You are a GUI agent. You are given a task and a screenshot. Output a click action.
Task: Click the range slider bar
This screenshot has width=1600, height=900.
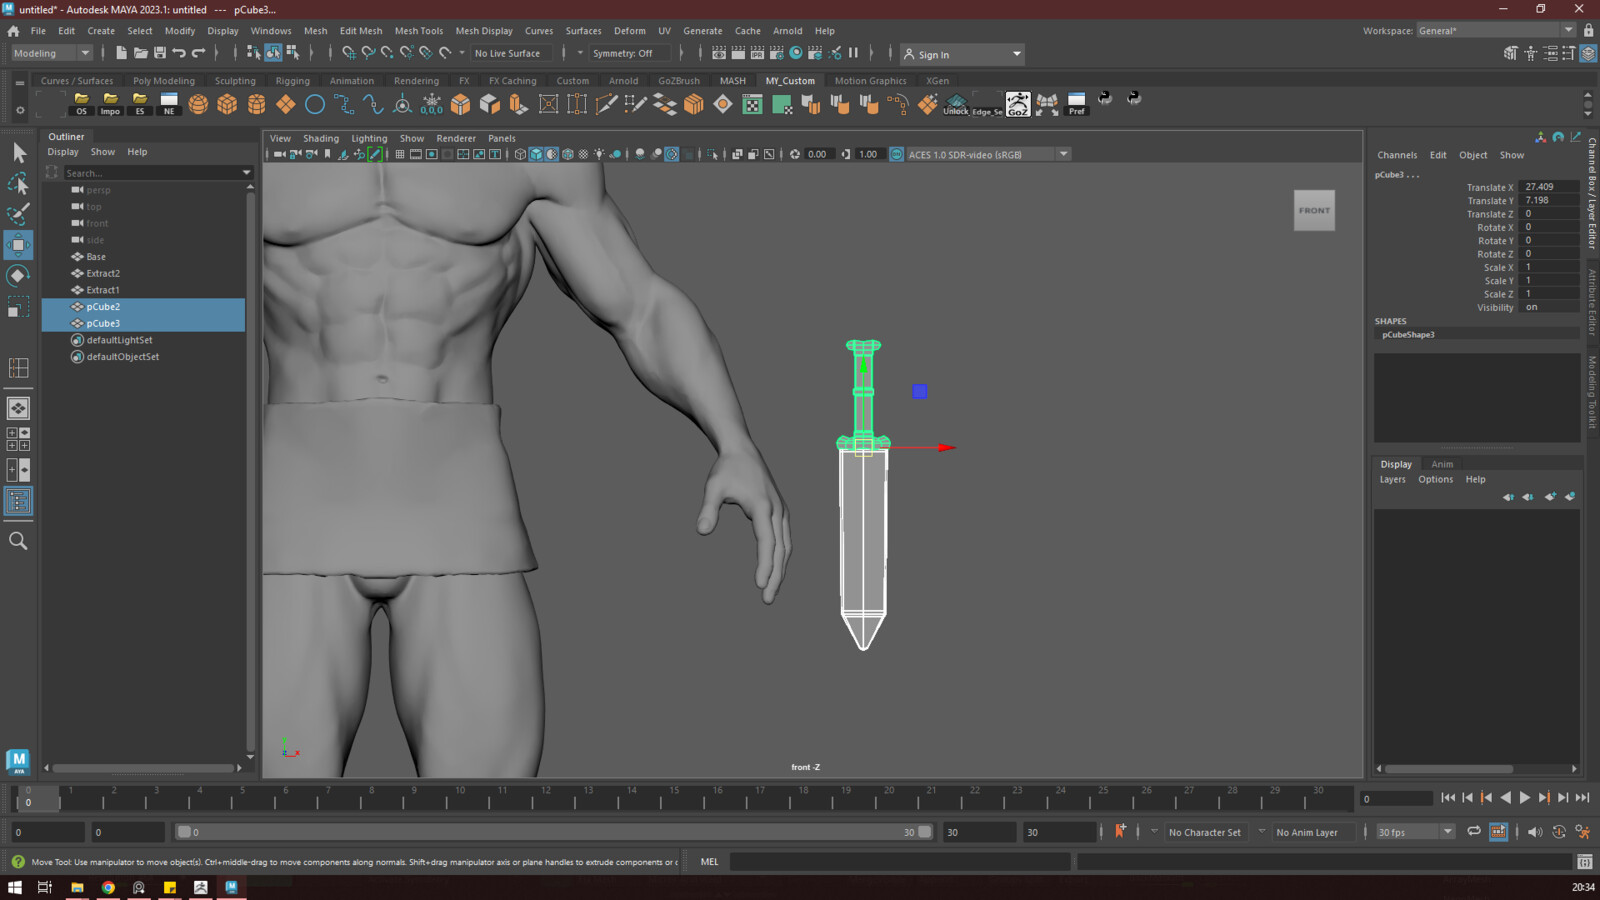click(x=553, y=832)
